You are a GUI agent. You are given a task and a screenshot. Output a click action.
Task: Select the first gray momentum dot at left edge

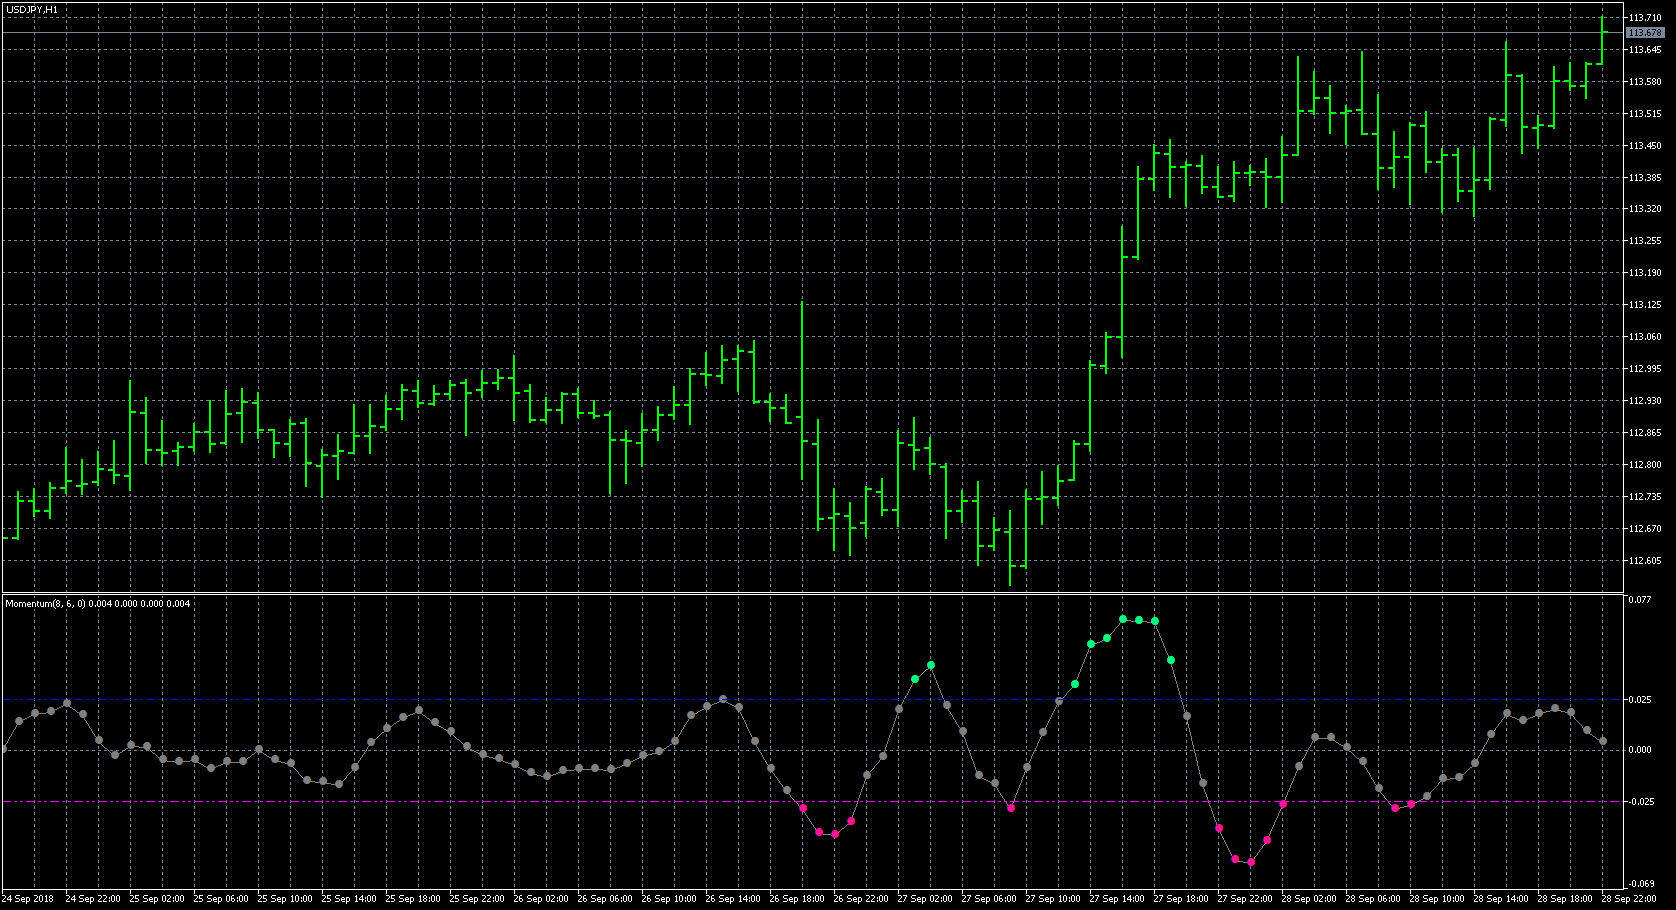tap(3, 748)
